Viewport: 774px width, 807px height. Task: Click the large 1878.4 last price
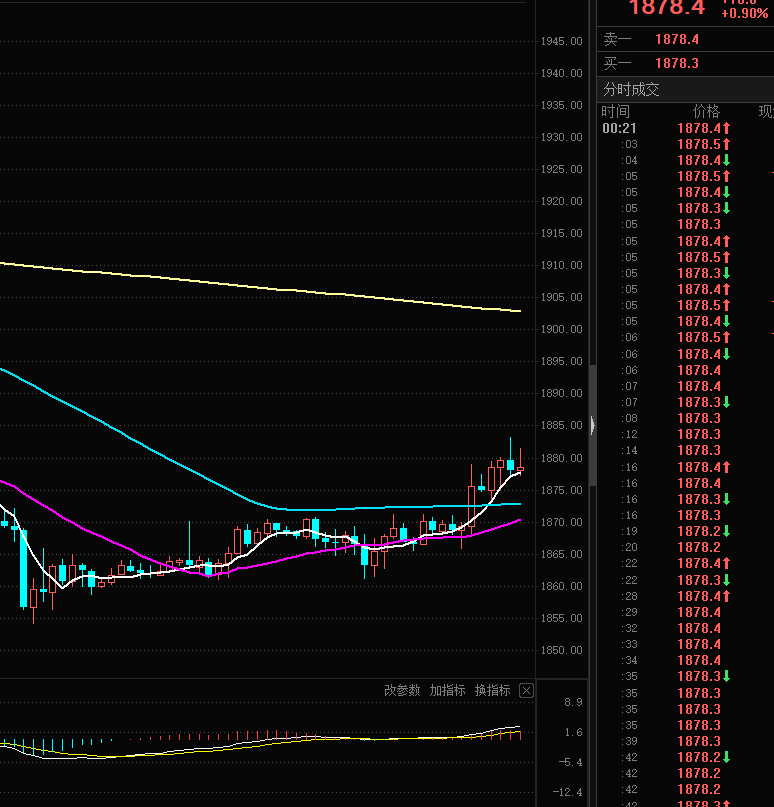click(667, 7)
